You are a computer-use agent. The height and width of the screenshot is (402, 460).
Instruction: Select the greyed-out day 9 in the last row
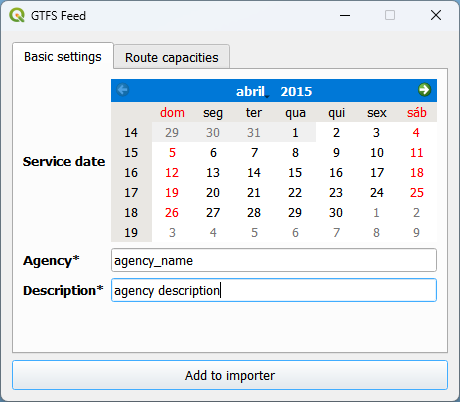click(417, 232)
